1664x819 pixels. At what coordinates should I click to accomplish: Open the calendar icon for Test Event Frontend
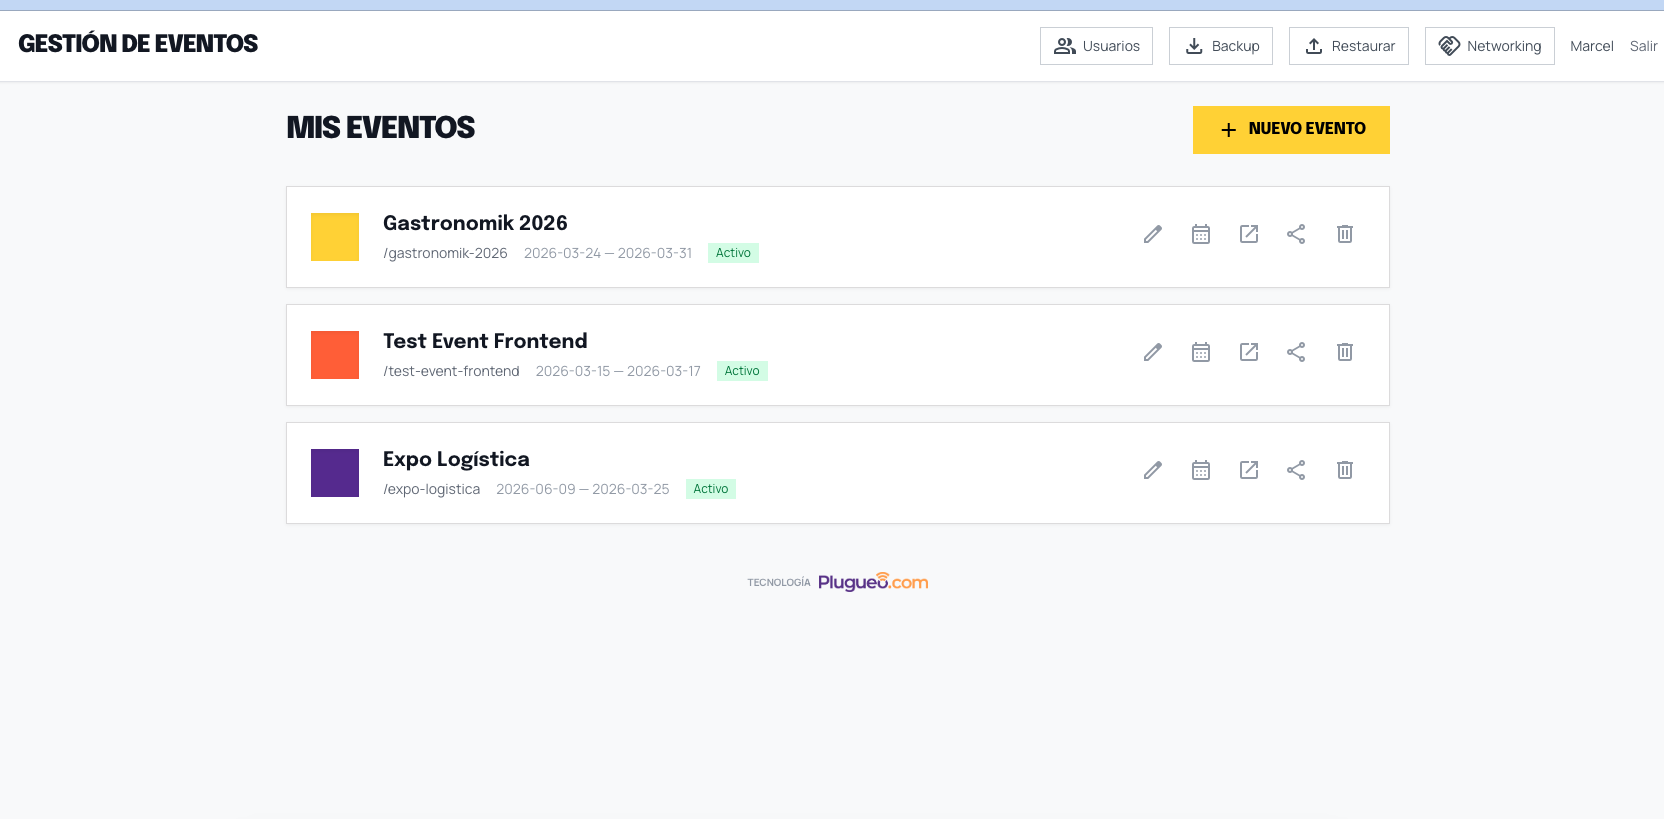[x=1201, y=352]
